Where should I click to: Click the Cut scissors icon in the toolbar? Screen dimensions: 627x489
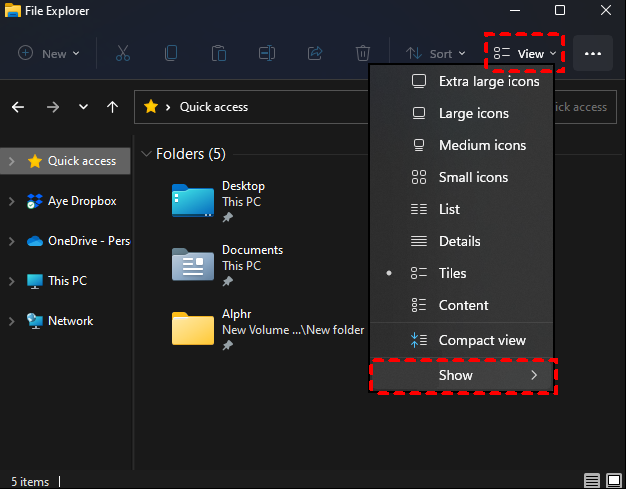coord(123,53)
